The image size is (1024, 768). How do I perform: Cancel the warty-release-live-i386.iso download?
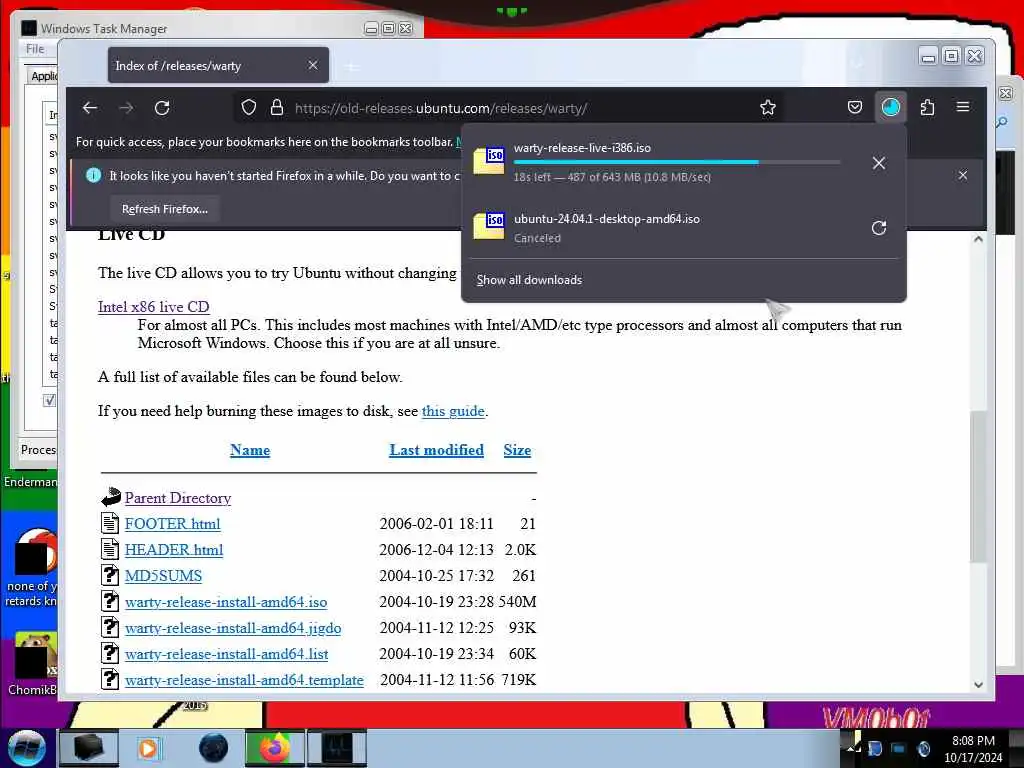tap(879, 163)
